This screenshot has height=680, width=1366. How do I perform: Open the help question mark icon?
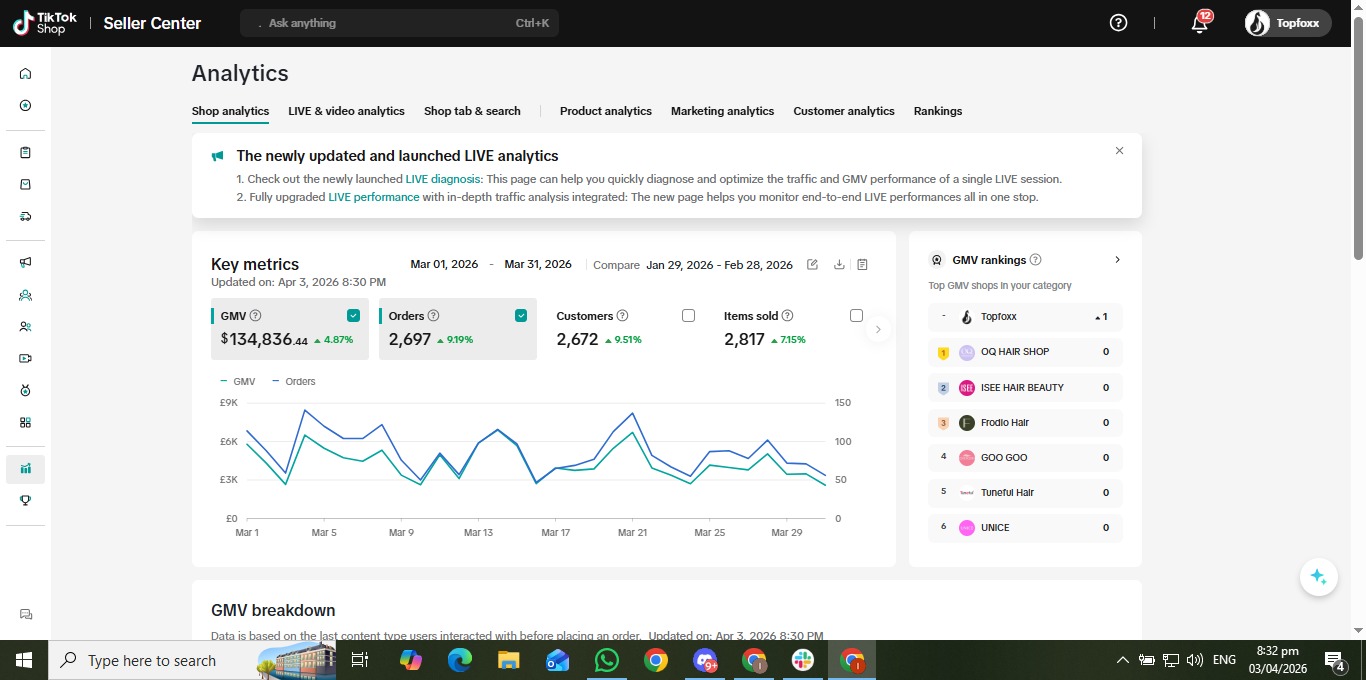1118,23
